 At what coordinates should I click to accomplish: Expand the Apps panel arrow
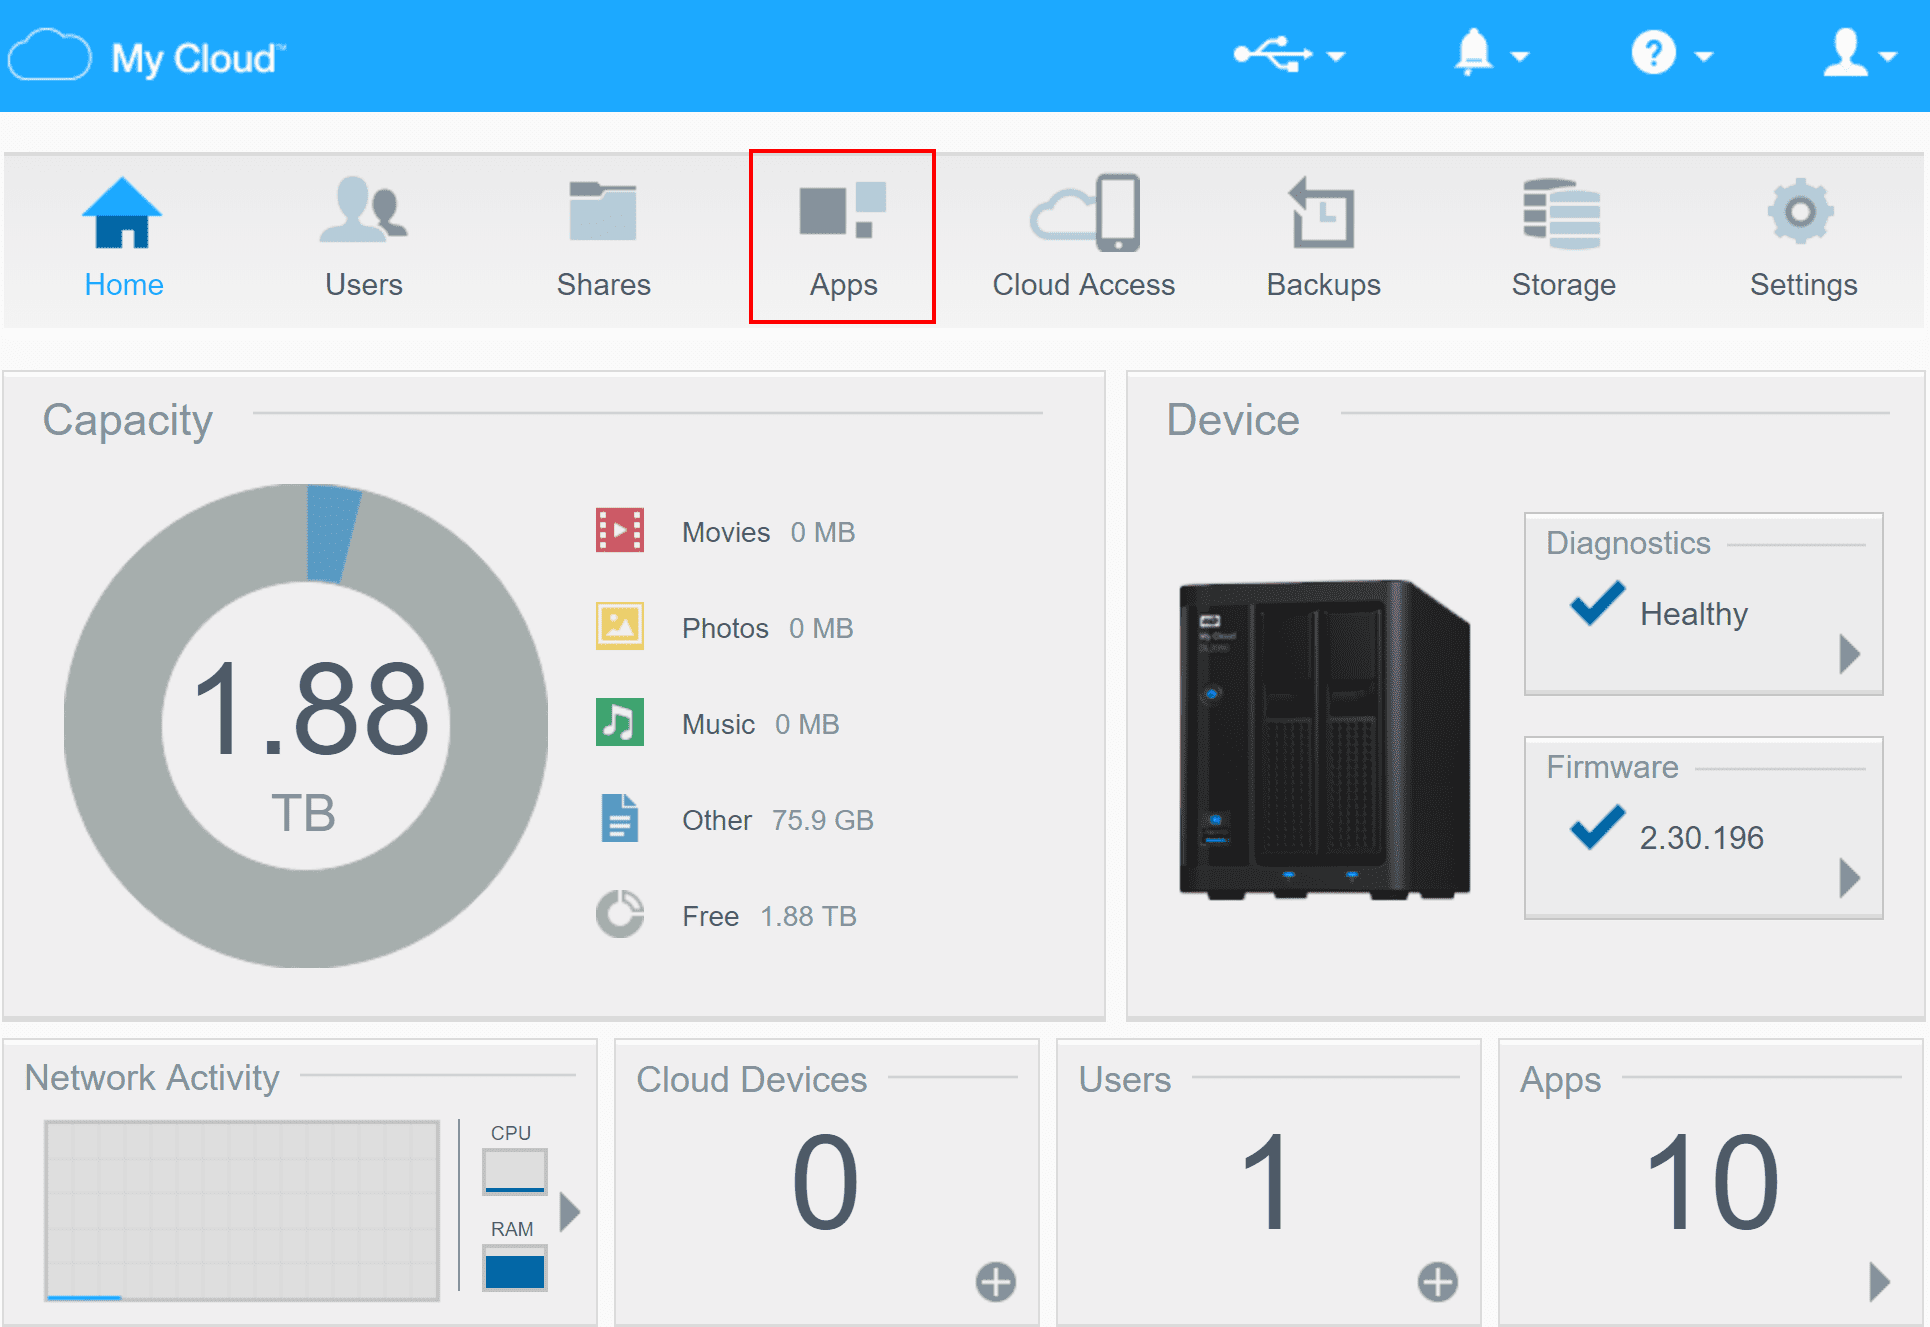click(x=1879, y=1281)
